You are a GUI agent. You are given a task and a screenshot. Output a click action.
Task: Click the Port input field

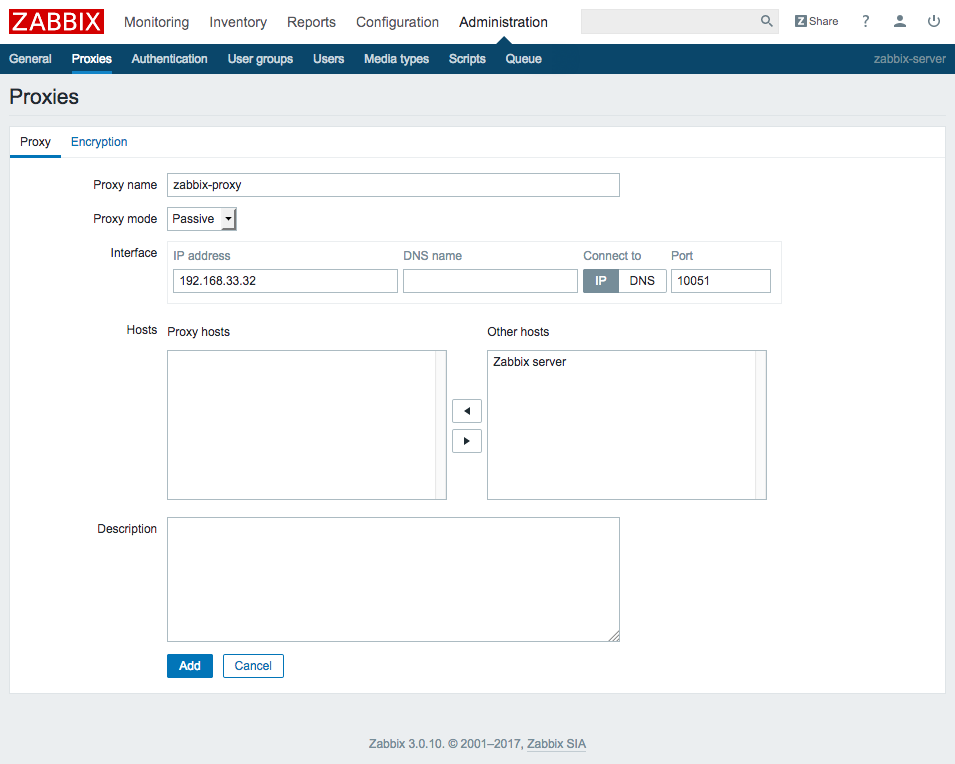[721, 281]
